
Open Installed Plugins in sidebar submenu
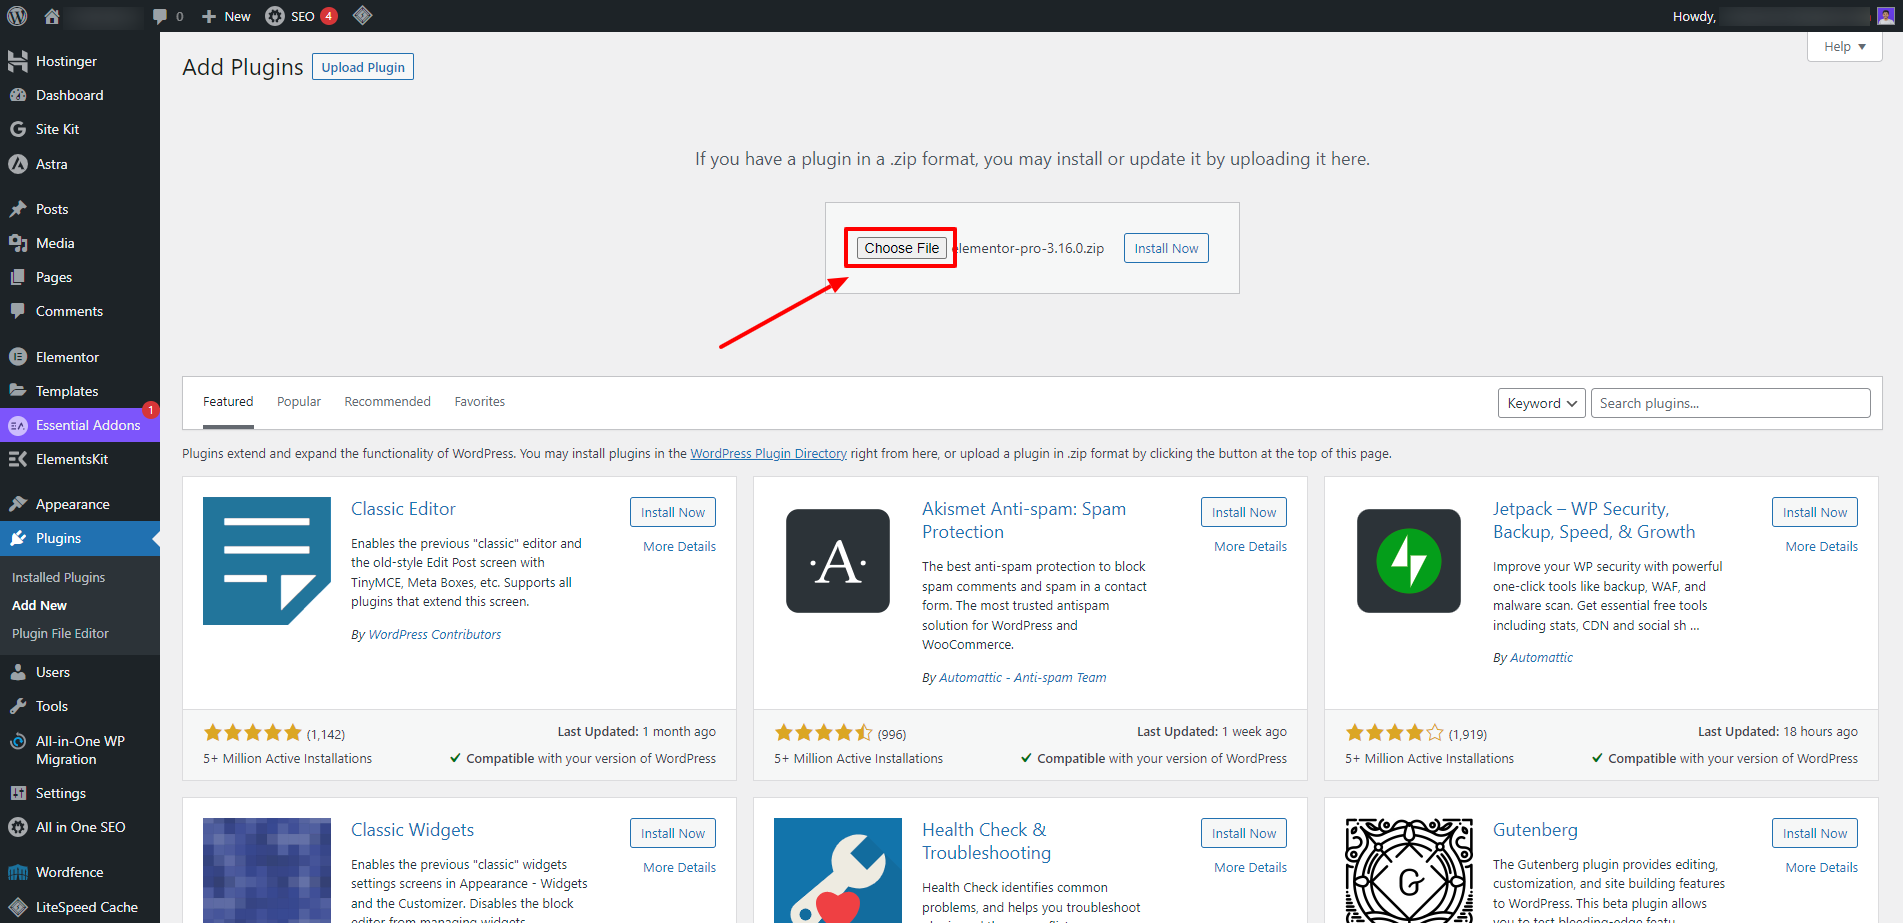tap(58, 578)
